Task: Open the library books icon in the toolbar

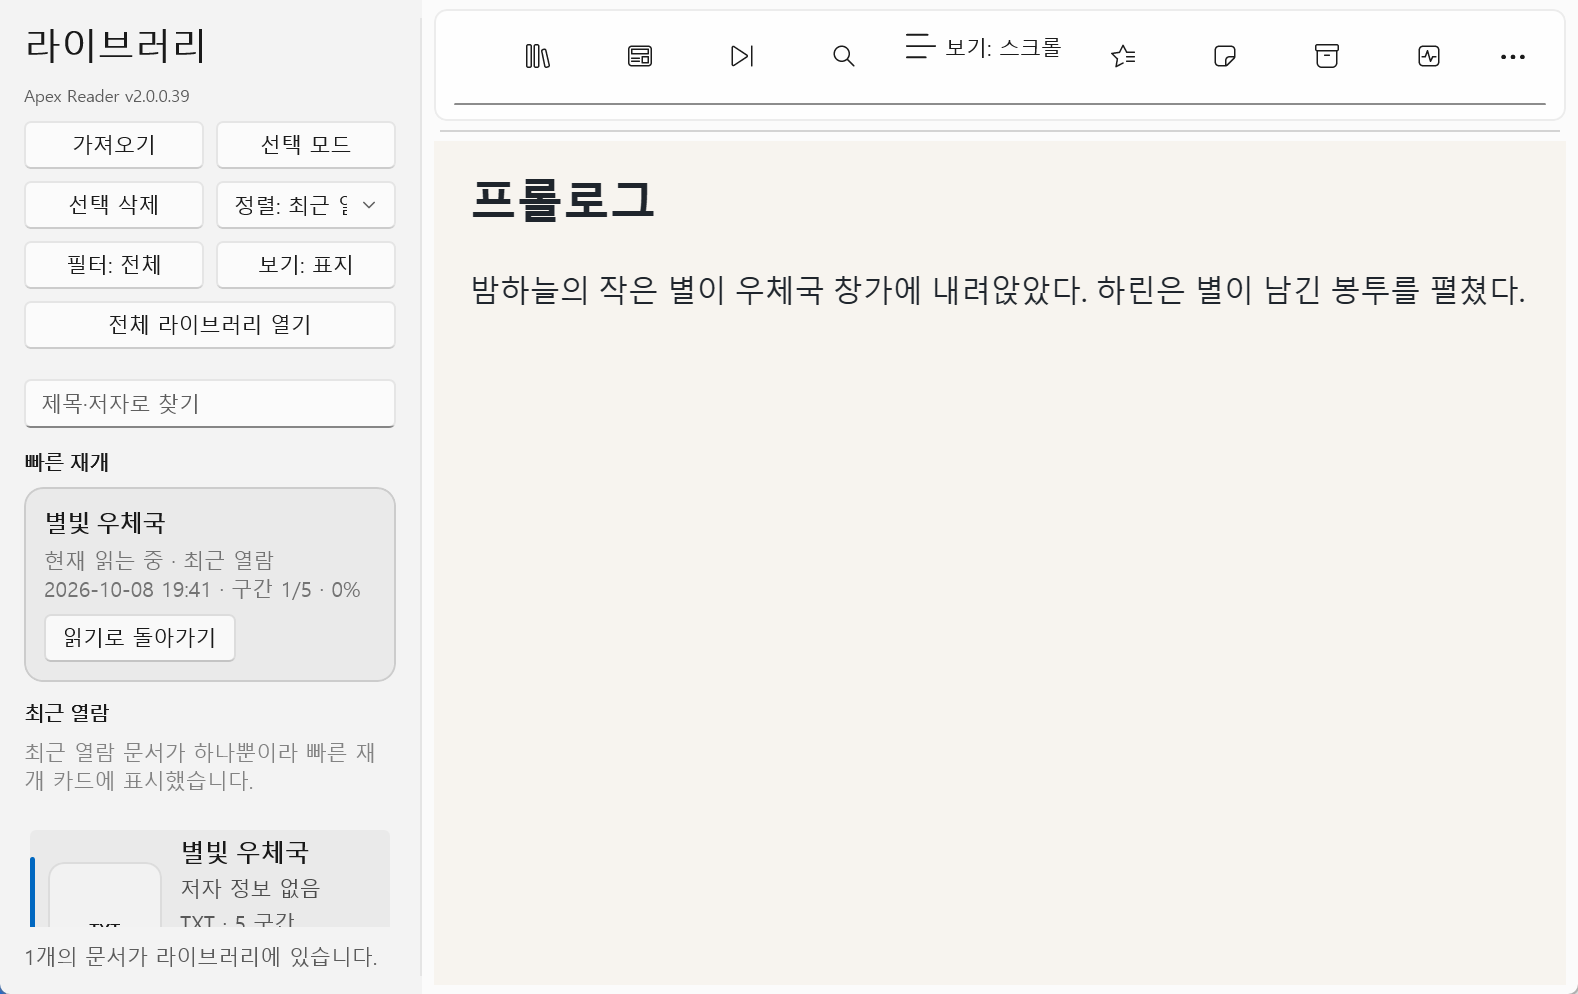Action: click(538, 56)
